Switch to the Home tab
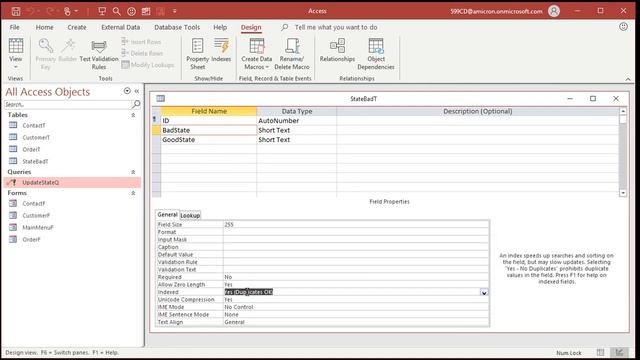The width and height of the screenshot is (640, 360). coord(44,27)
